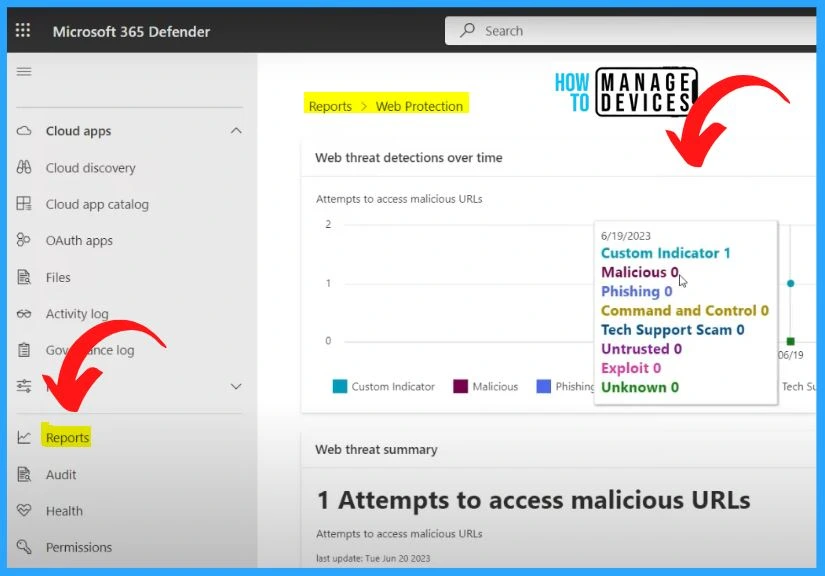Image resolution: width=825 pixels, height=576 pixels.
Task: Click the 6/19/2023 date in tooltip
Action: [626, 236]
